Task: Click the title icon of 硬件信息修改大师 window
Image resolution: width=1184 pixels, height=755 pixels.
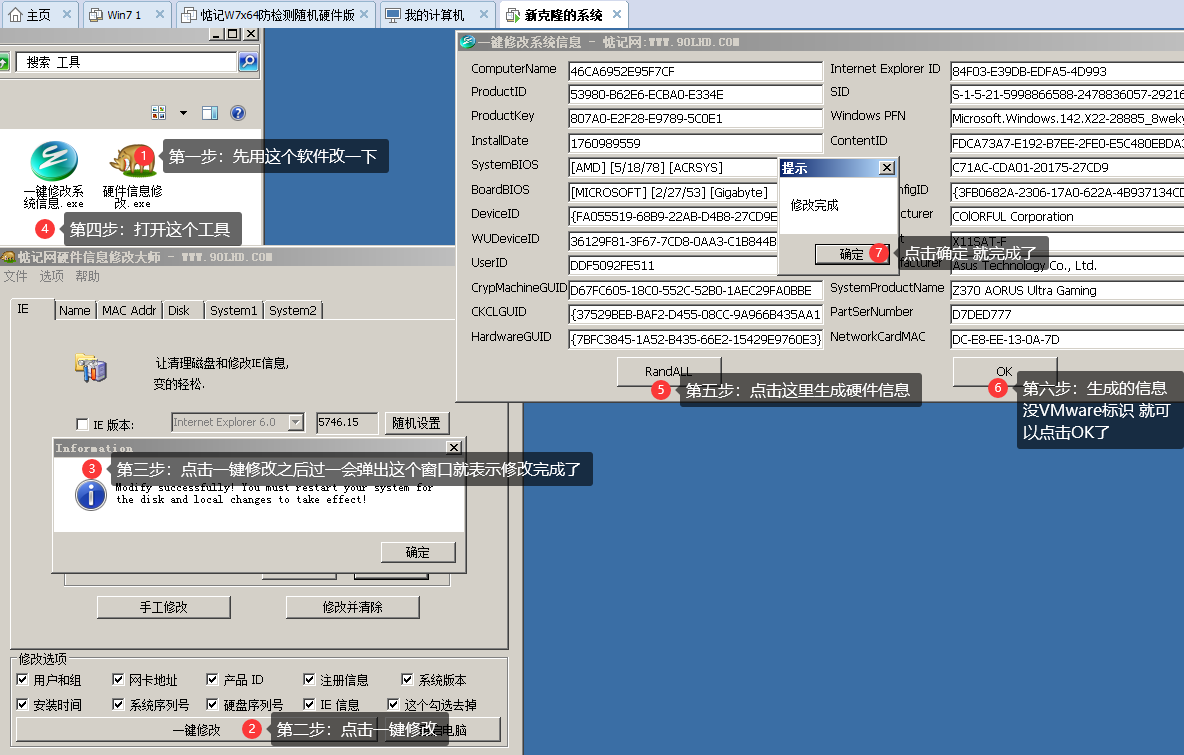Action: (8, 257)
